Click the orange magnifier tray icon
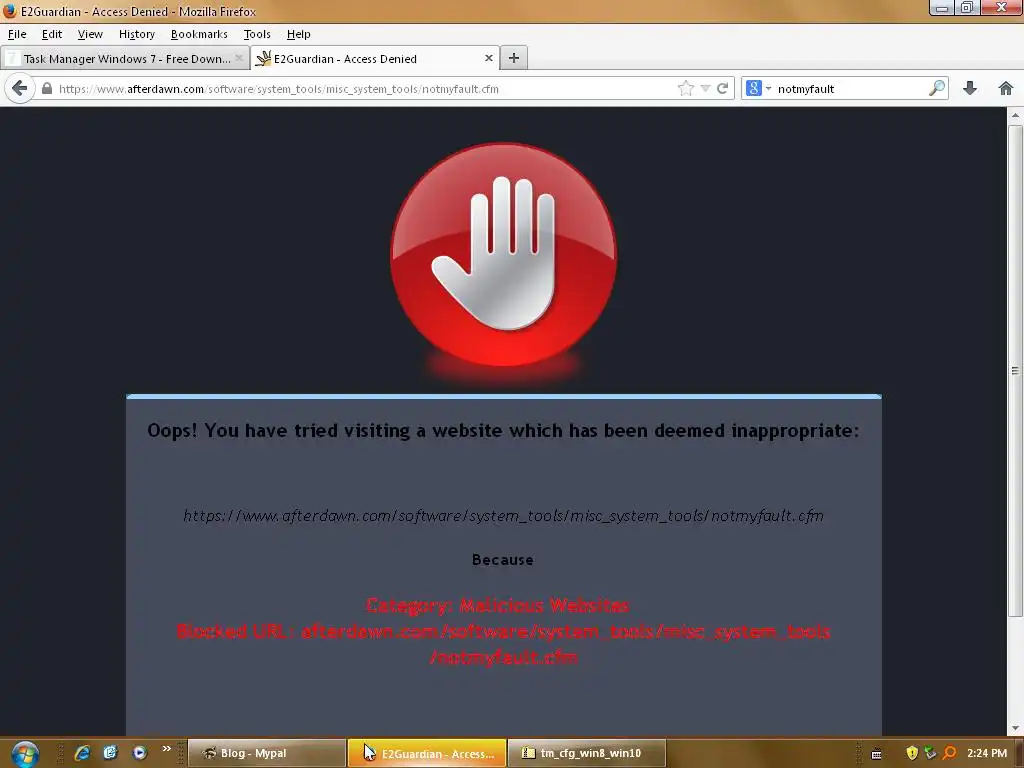 [950, 753]
